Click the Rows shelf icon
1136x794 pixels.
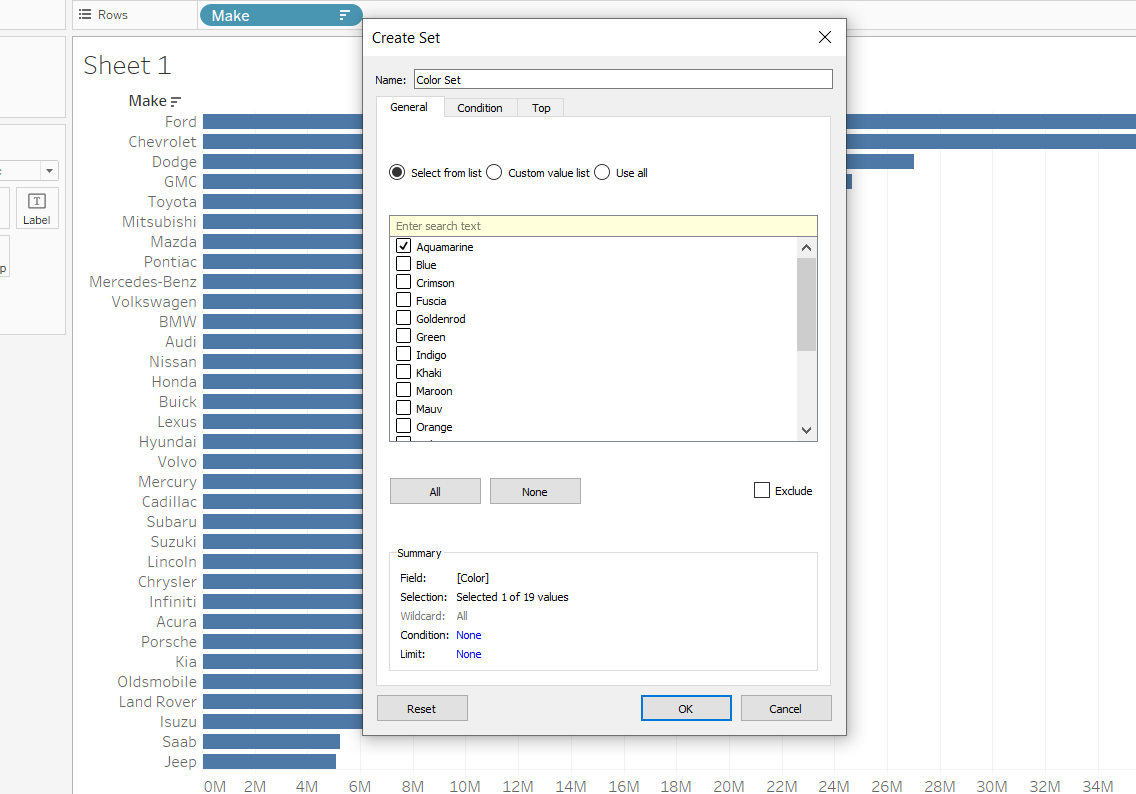tap(85, 14)
